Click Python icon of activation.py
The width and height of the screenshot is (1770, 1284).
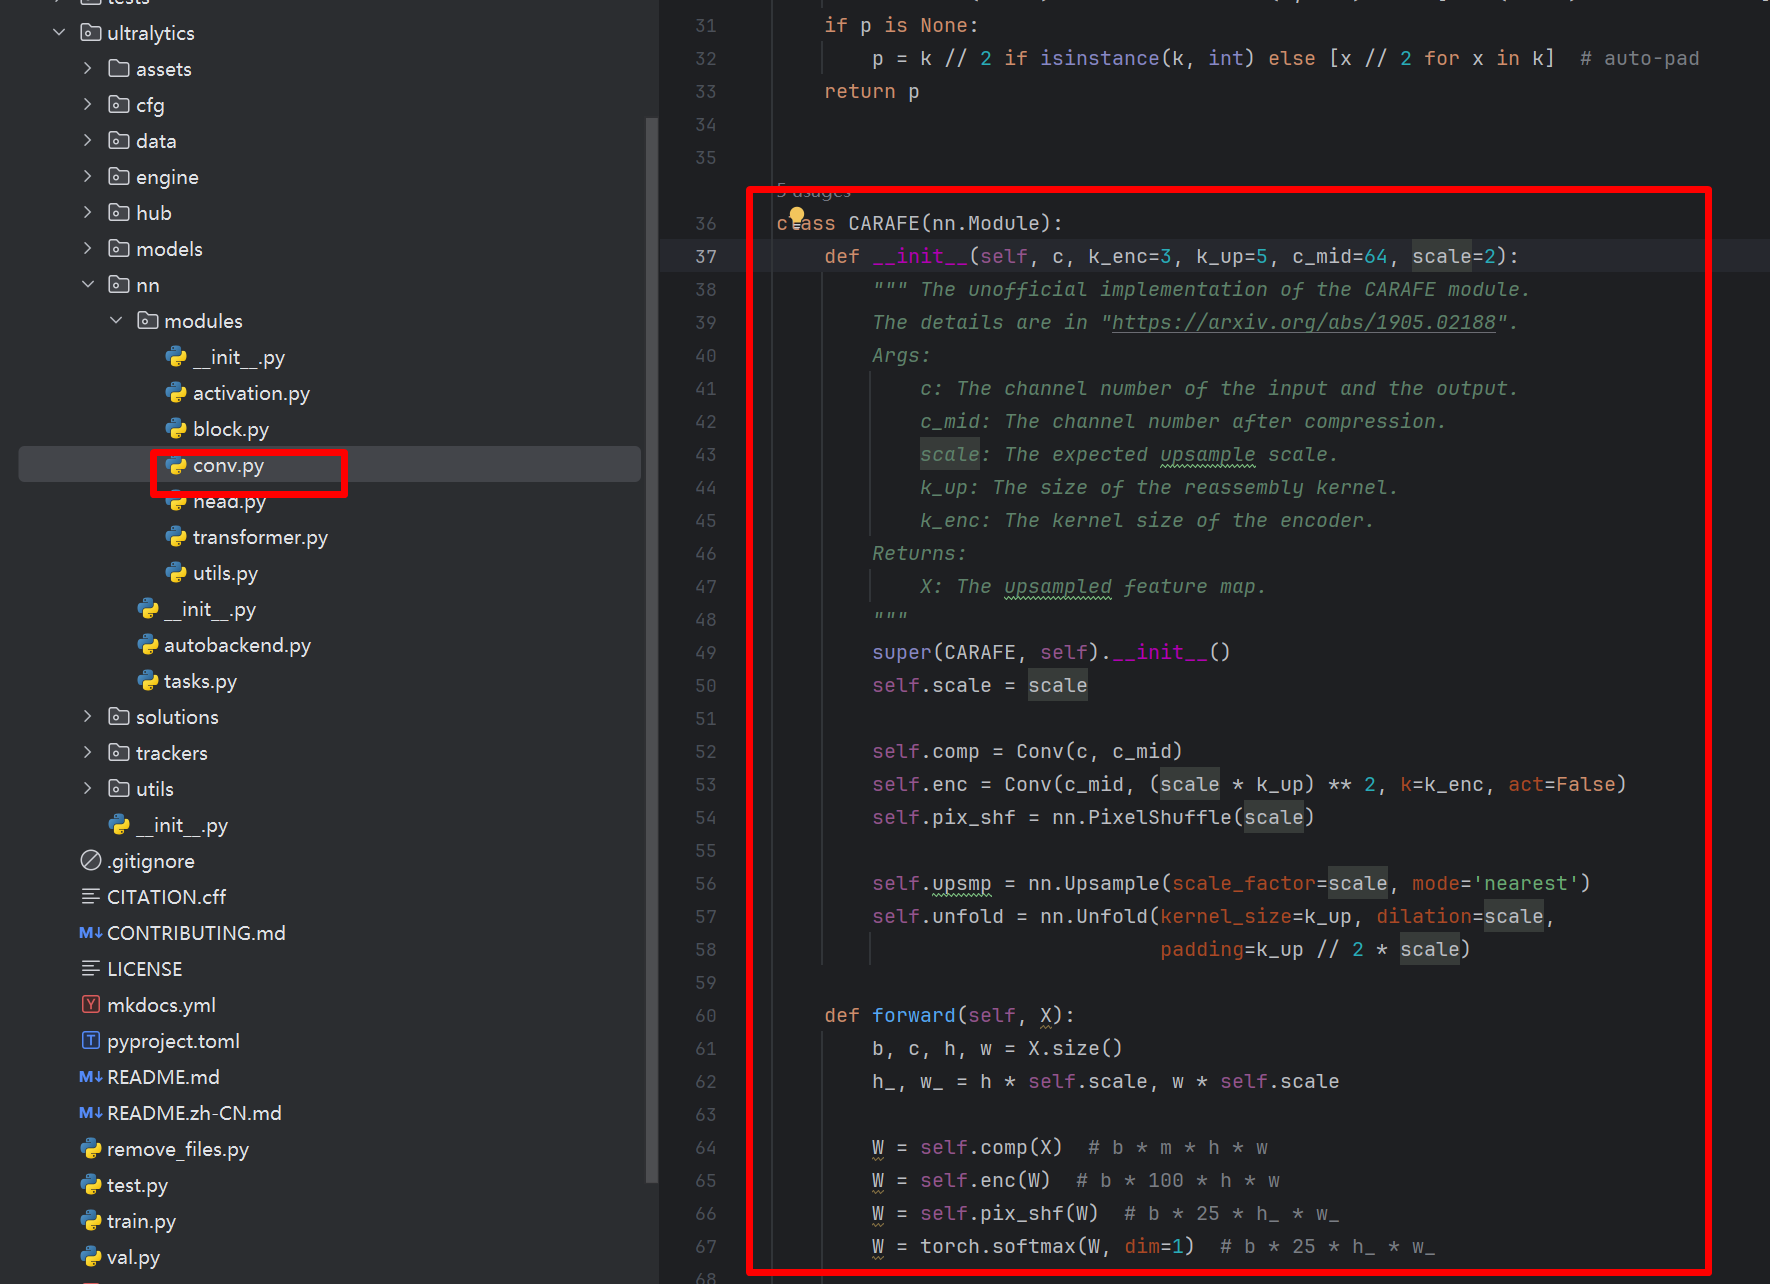pos(176,393)
